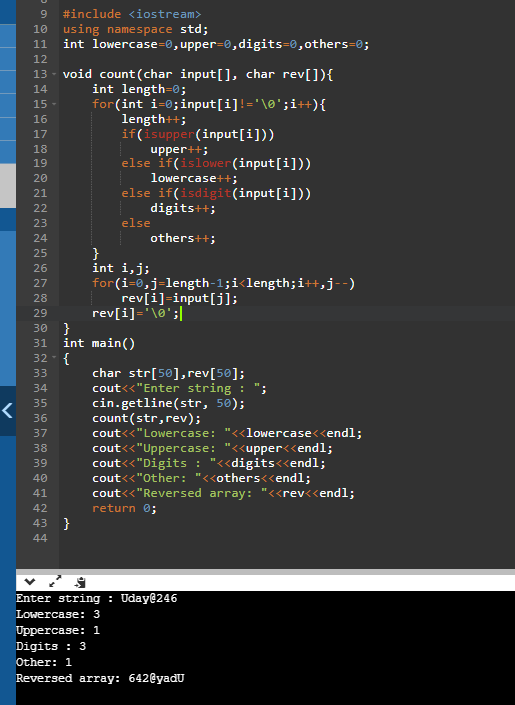Click the 'void count(char input[], char rev[])' line
Screen dimensions: 515x705
[198, 74]
